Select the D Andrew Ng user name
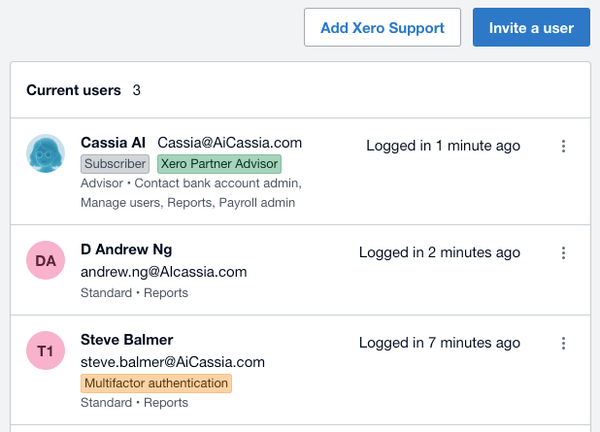Screen dimensions: 600x432 pyautogui.click(x=126, y=249)
